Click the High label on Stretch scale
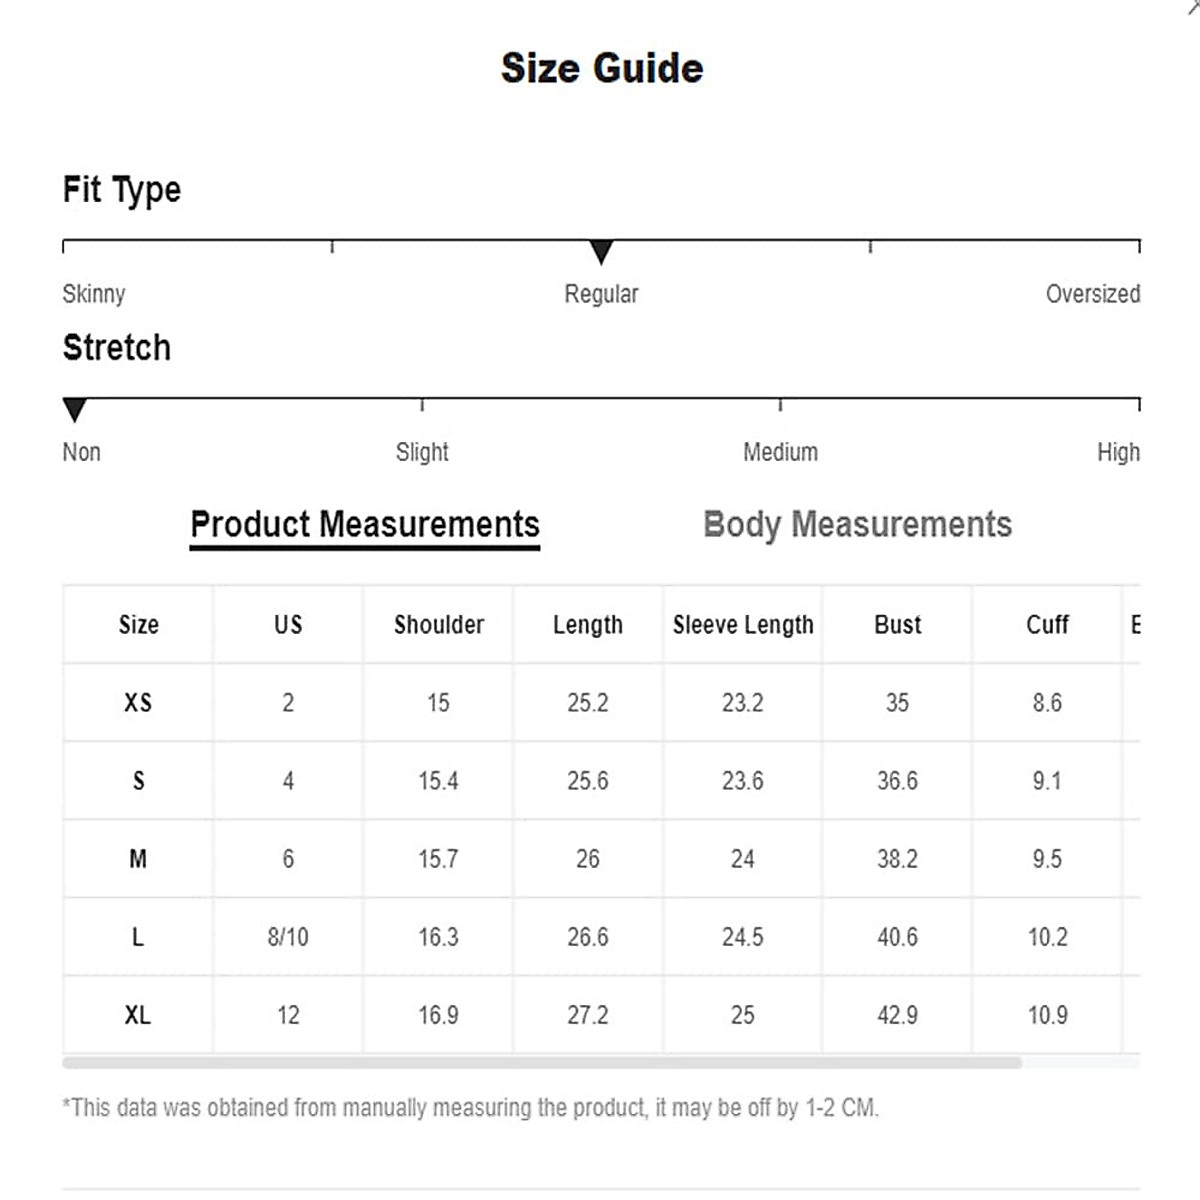This screenshot has width=1200, height=1200. click(1118, 452)
